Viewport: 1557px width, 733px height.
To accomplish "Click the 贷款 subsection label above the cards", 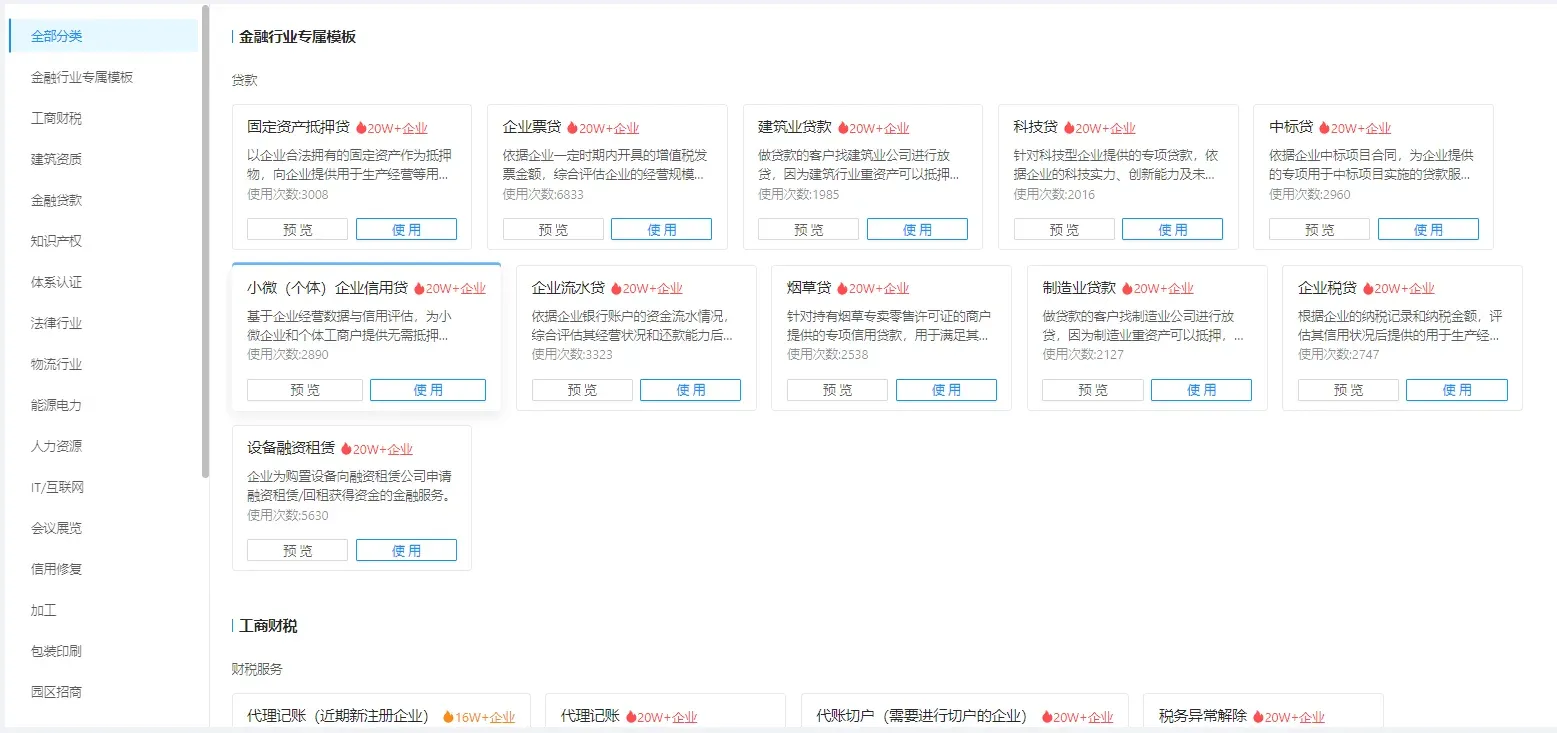I will 244,80.
